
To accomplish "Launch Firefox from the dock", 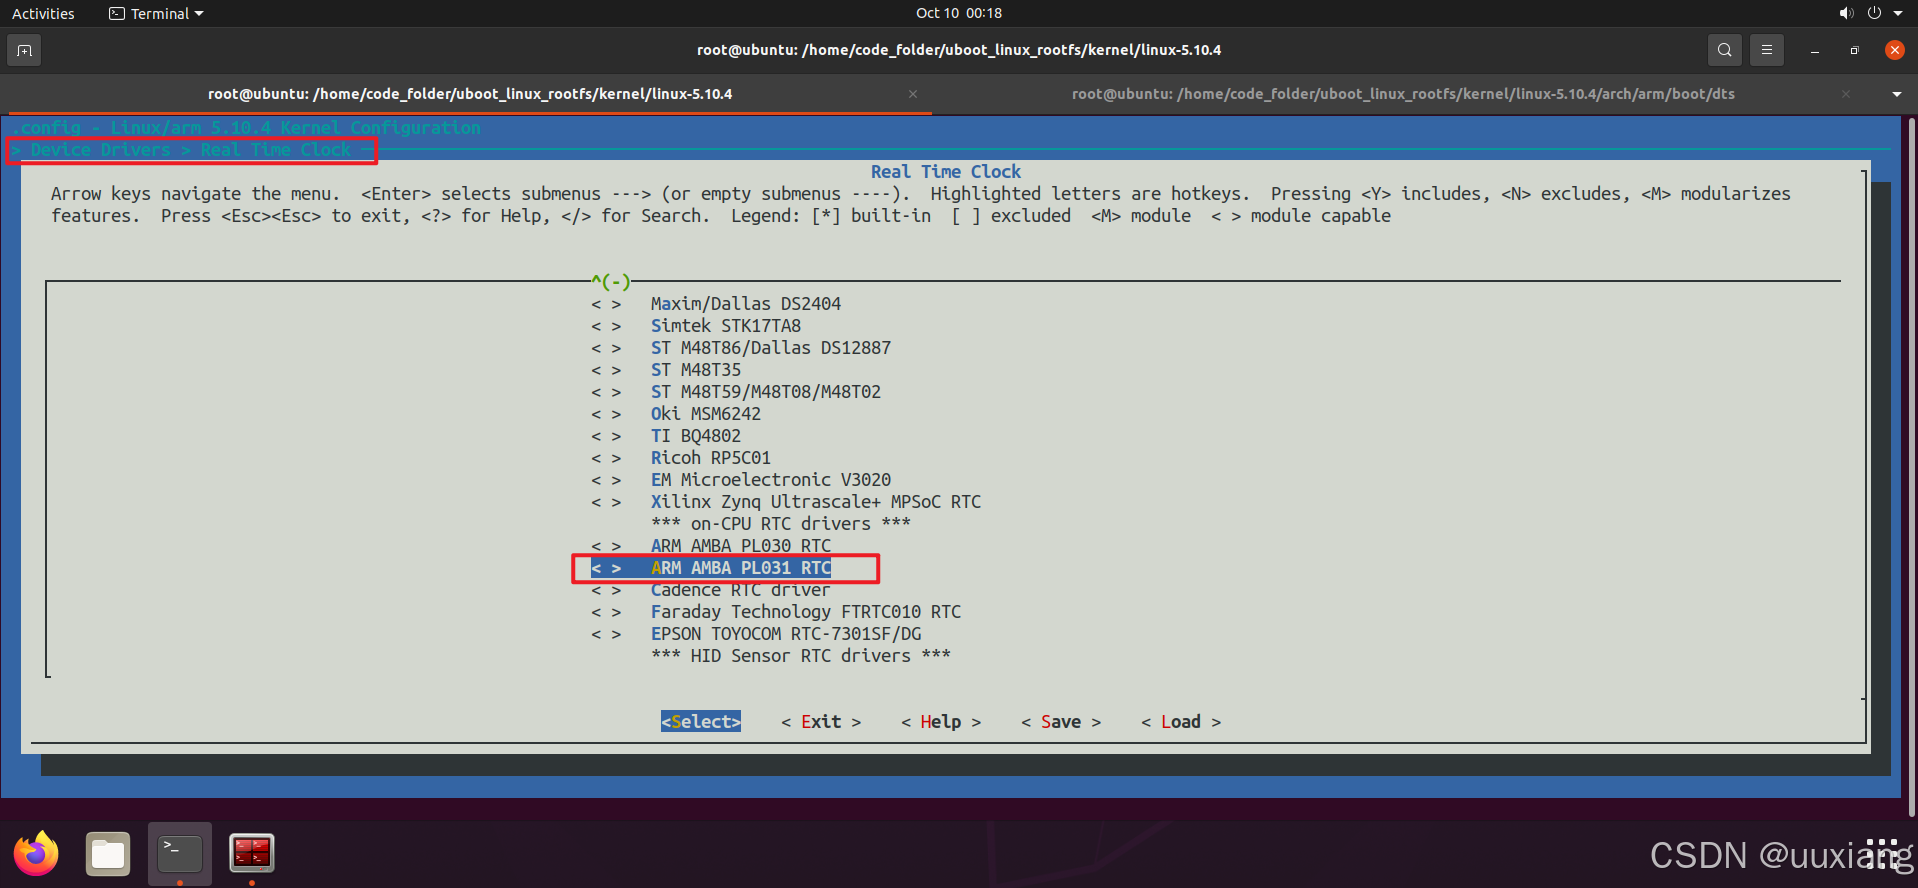I will point(36,854).
